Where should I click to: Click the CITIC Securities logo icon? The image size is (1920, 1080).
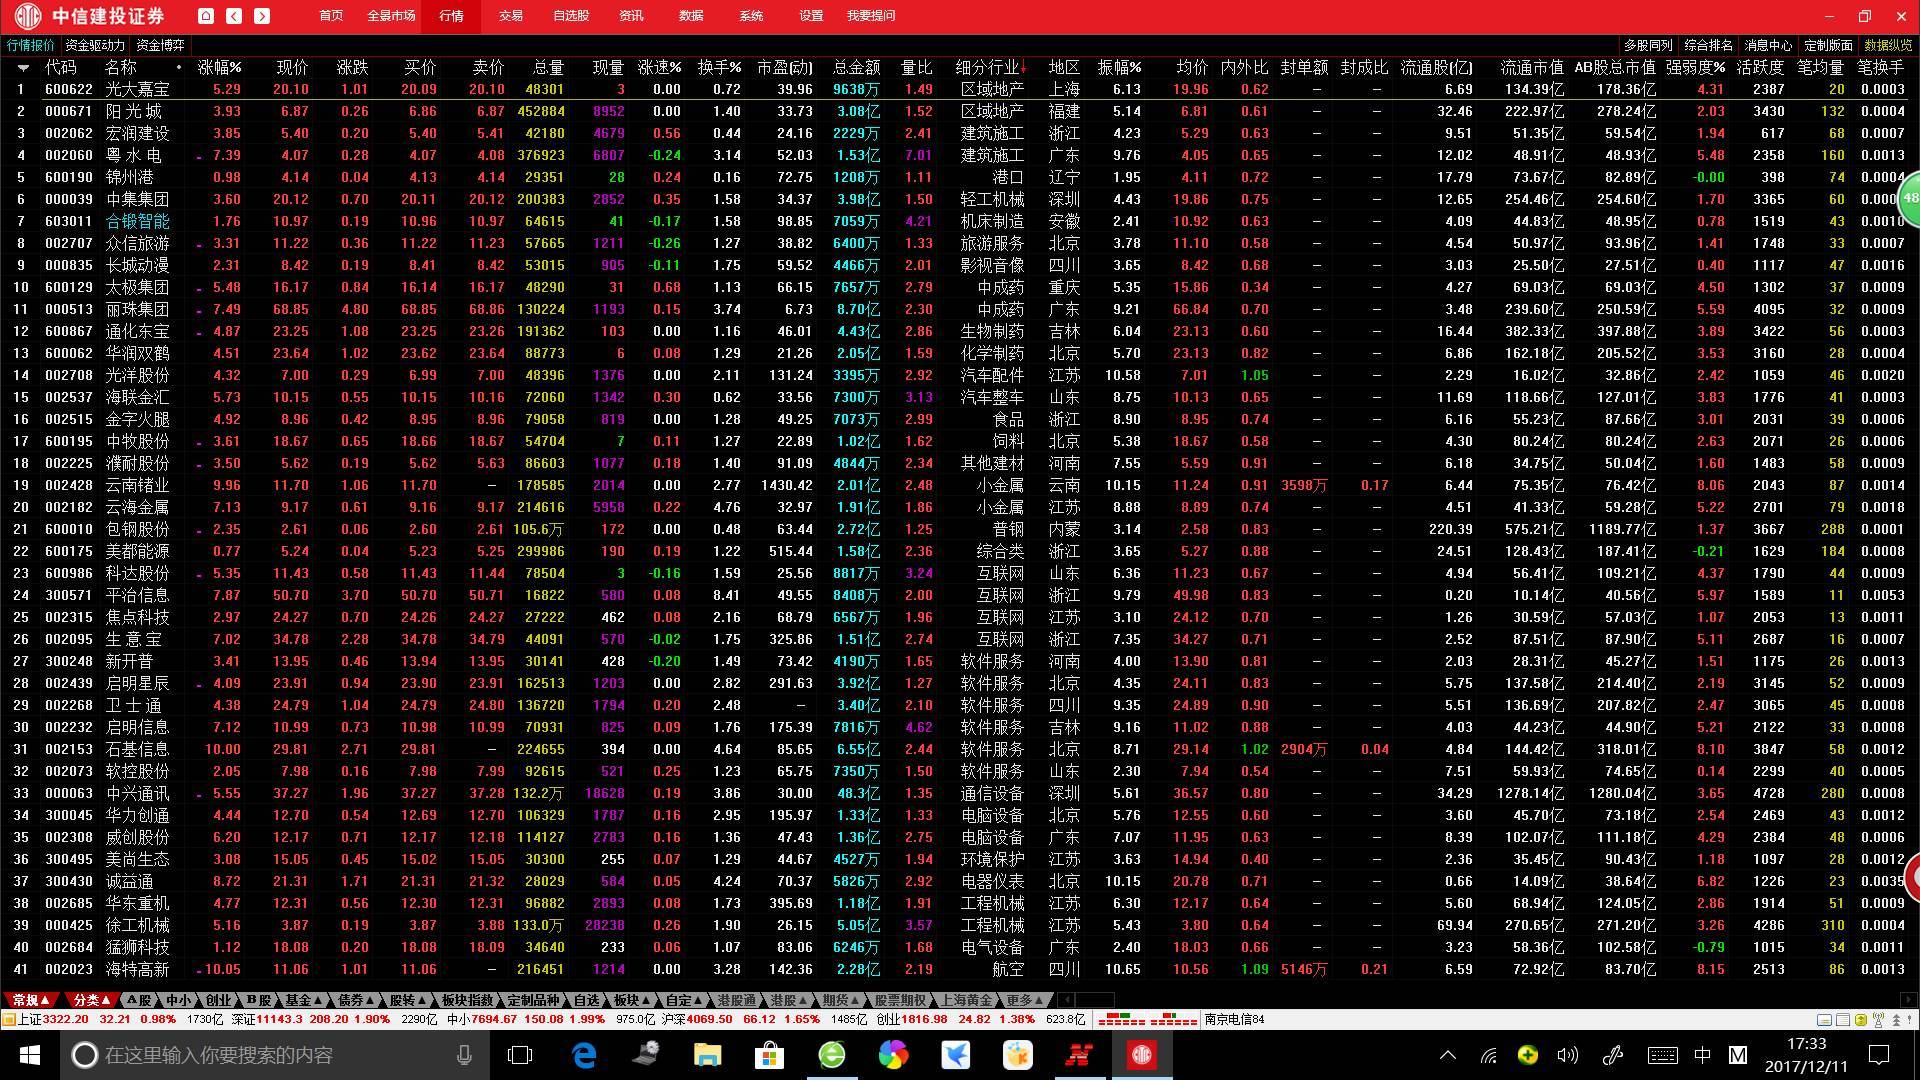pos(27,16)
